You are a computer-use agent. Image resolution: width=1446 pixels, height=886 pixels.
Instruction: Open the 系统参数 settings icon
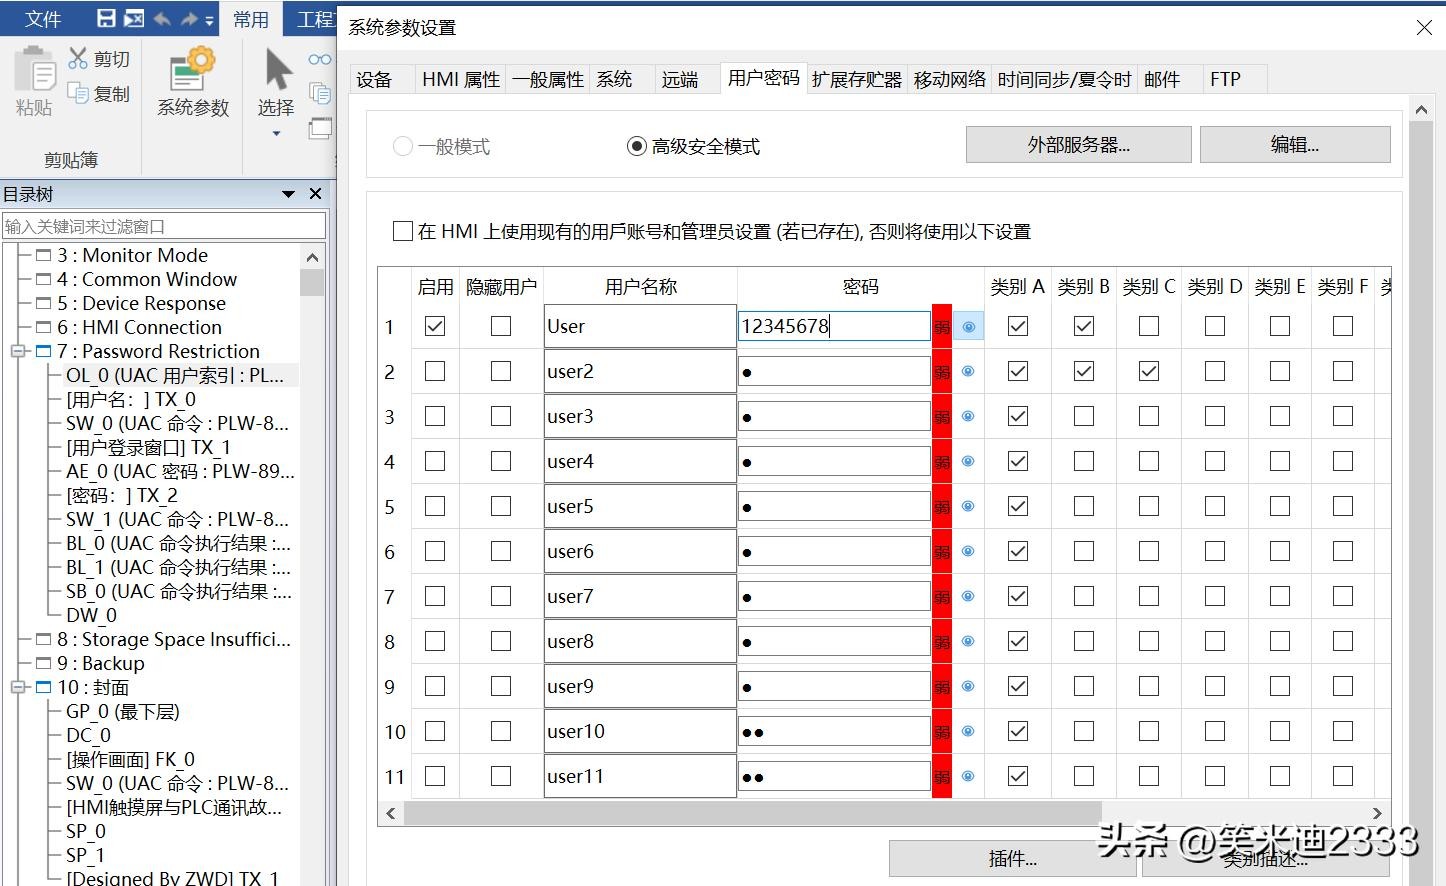pos(193,69)
